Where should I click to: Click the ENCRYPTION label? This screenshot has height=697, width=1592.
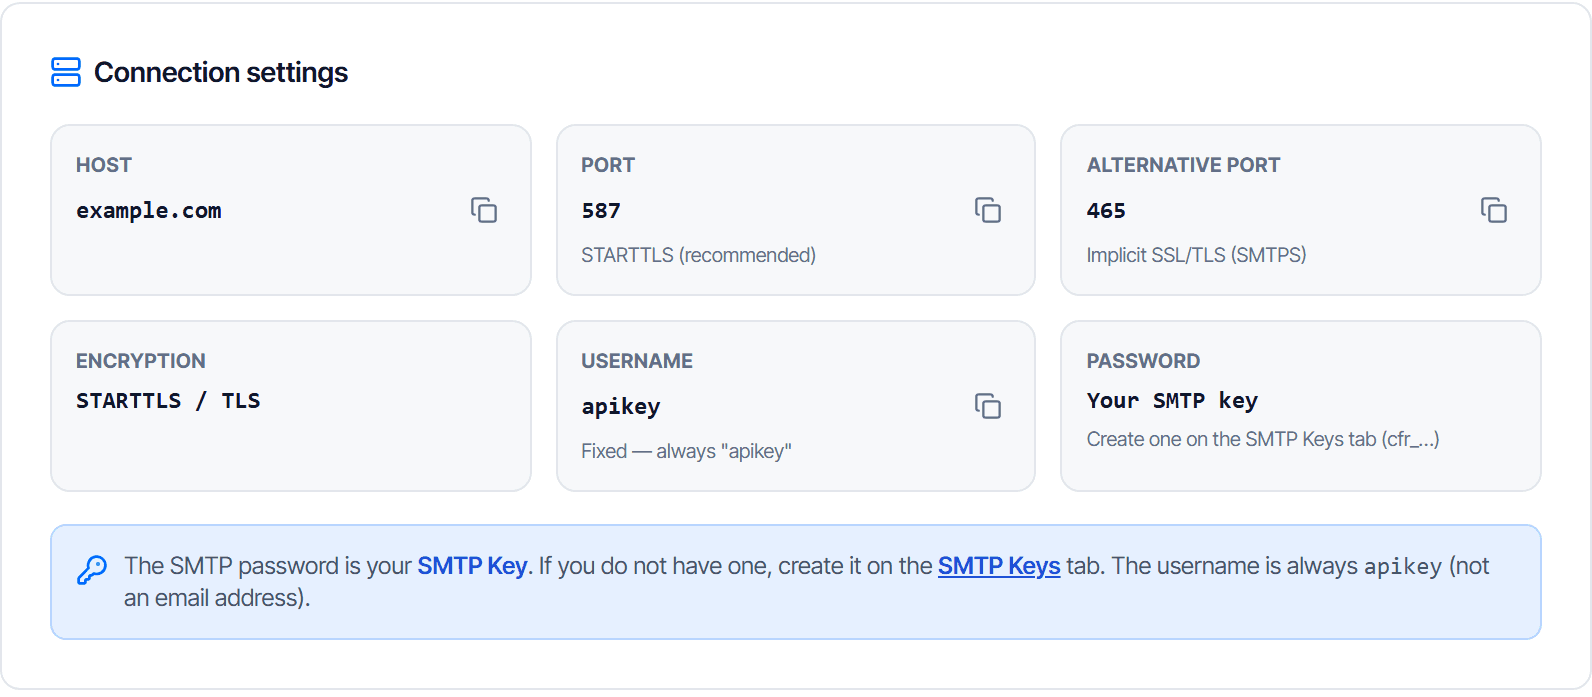point(141,361)
